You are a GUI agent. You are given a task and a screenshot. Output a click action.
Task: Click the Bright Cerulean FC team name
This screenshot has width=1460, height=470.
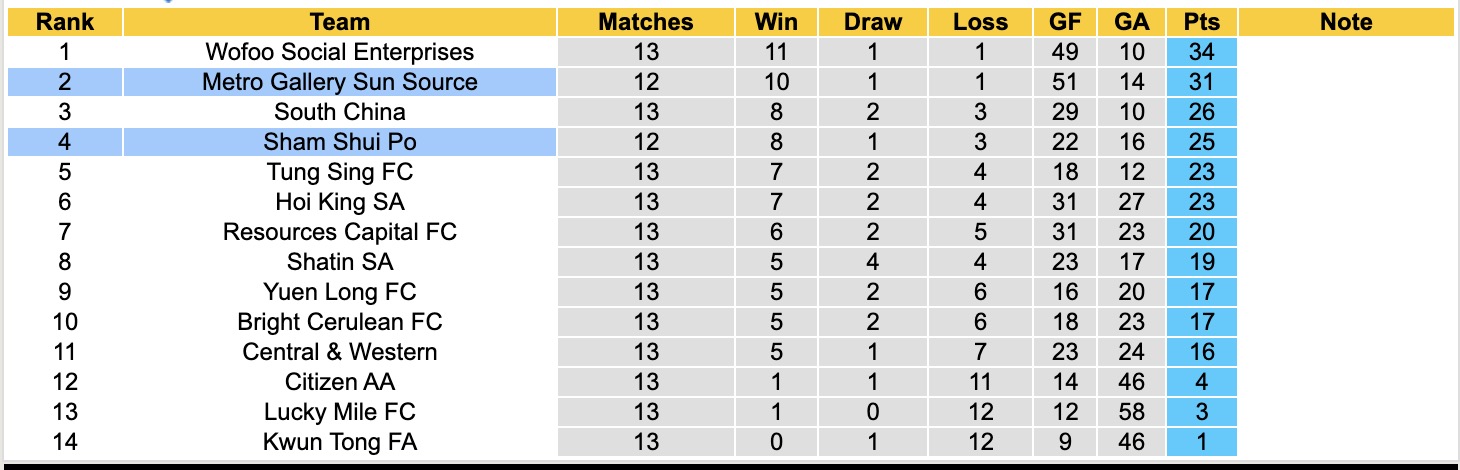[x=340, y=322]
